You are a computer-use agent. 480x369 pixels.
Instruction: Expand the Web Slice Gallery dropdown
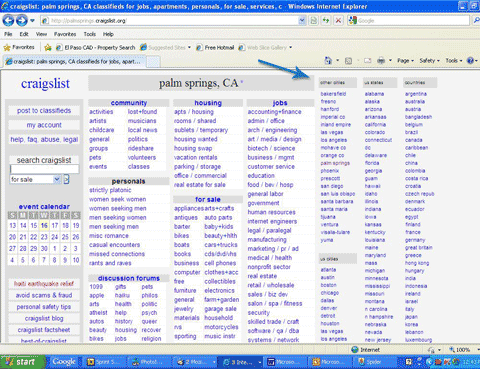(291, 47)
